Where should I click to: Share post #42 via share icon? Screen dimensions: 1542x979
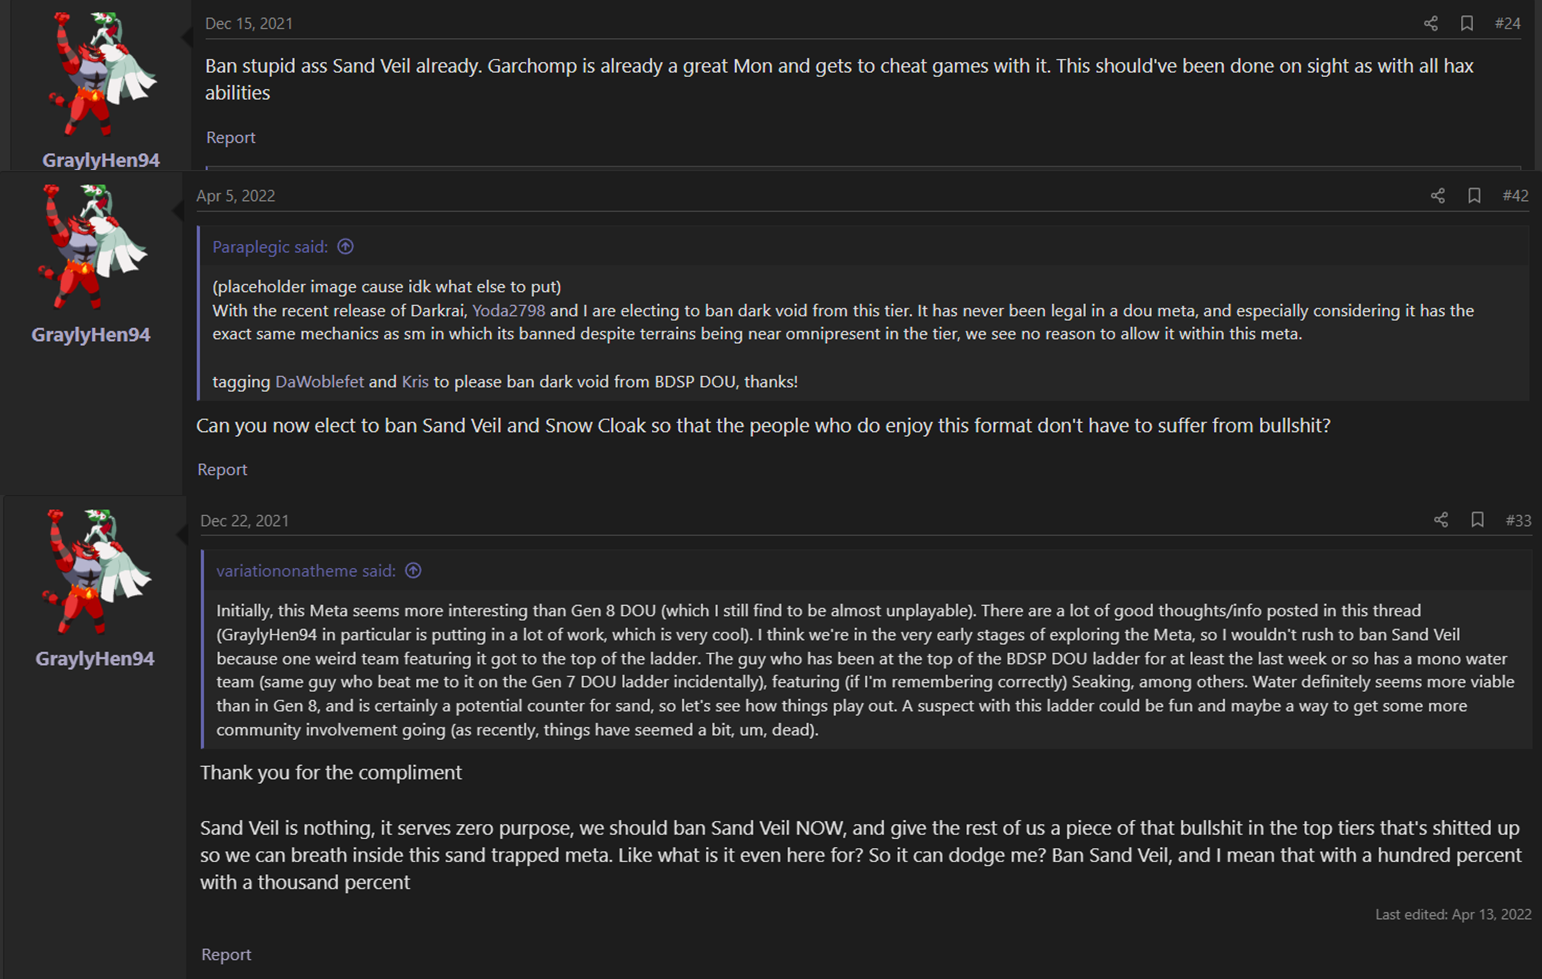click(1437, 196)
